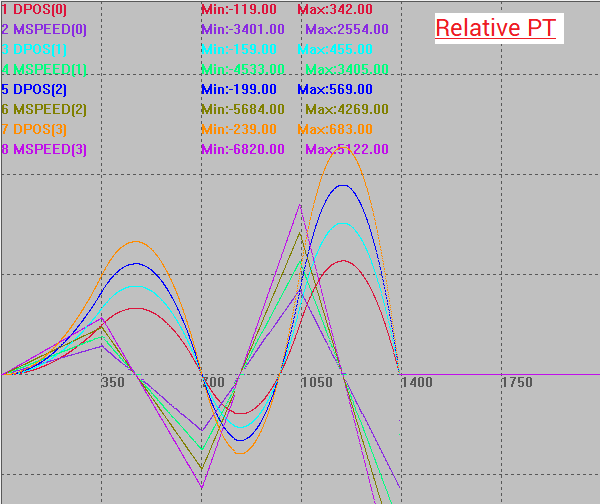Click the Min:-119.00 value for DPOS(0)
600x504 pixels.
click(x=238, y=9)
